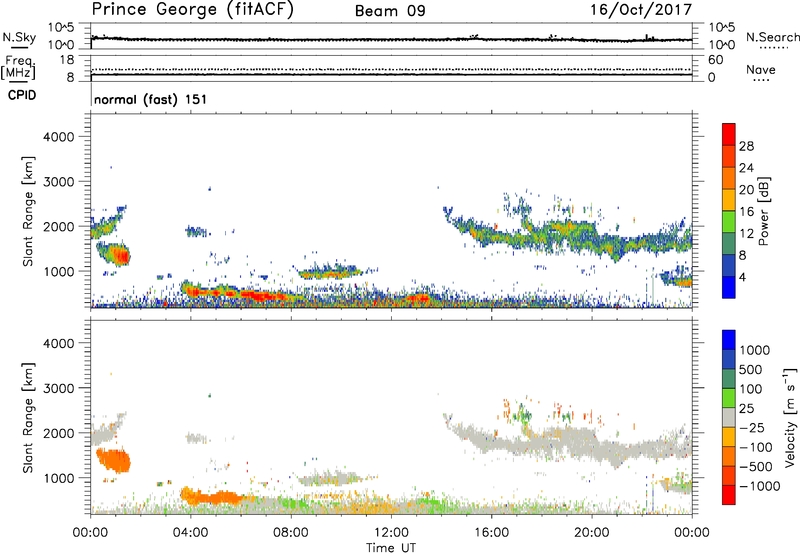Click the 'Beam 09' heading
The height and width of the screenshot is (554, 800).
390,11
